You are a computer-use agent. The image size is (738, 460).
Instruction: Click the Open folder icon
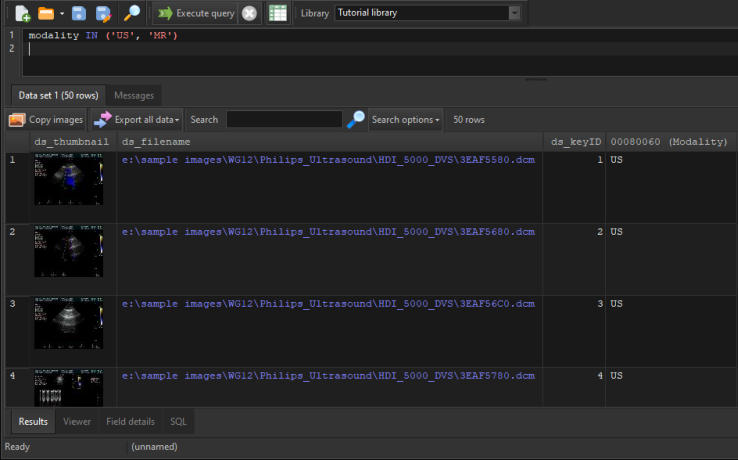pos(46,13)
